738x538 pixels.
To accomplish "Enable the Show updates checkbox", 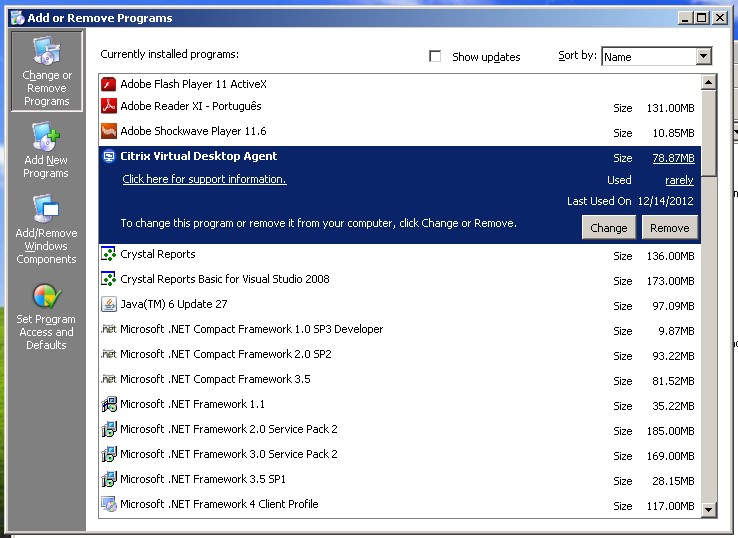I will 435,57.
